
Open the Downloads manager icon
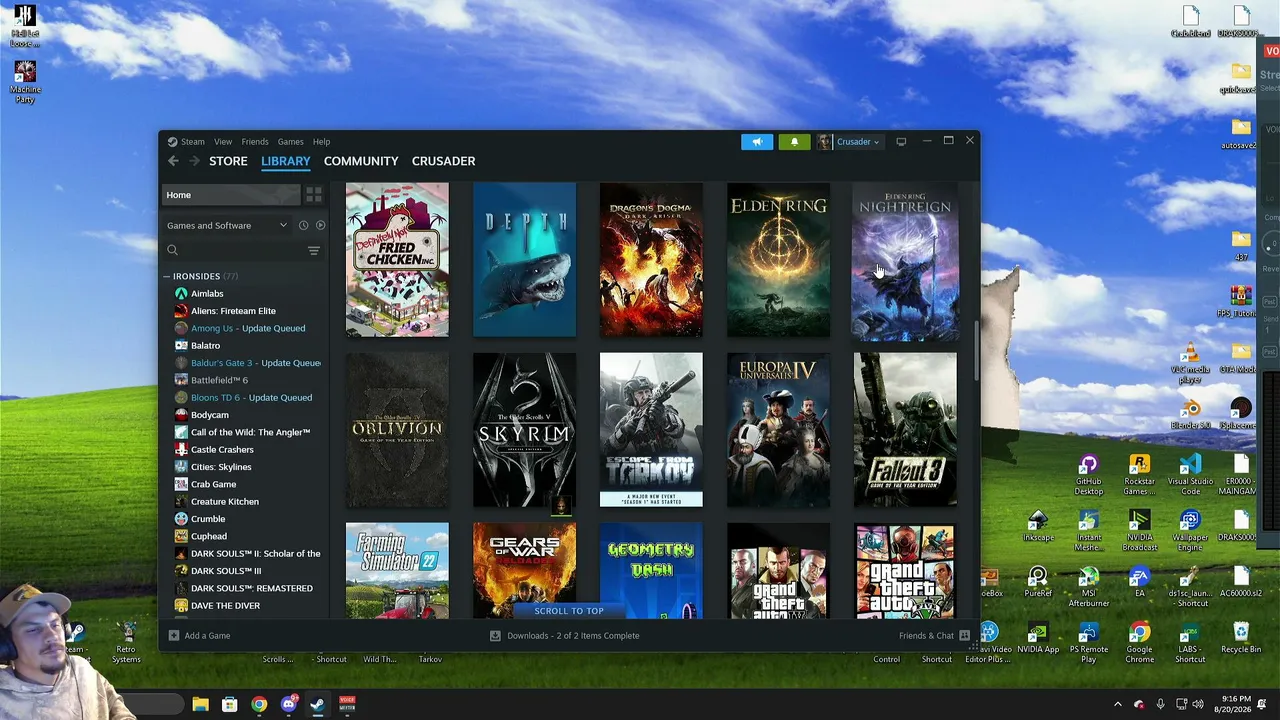point(495,635)
